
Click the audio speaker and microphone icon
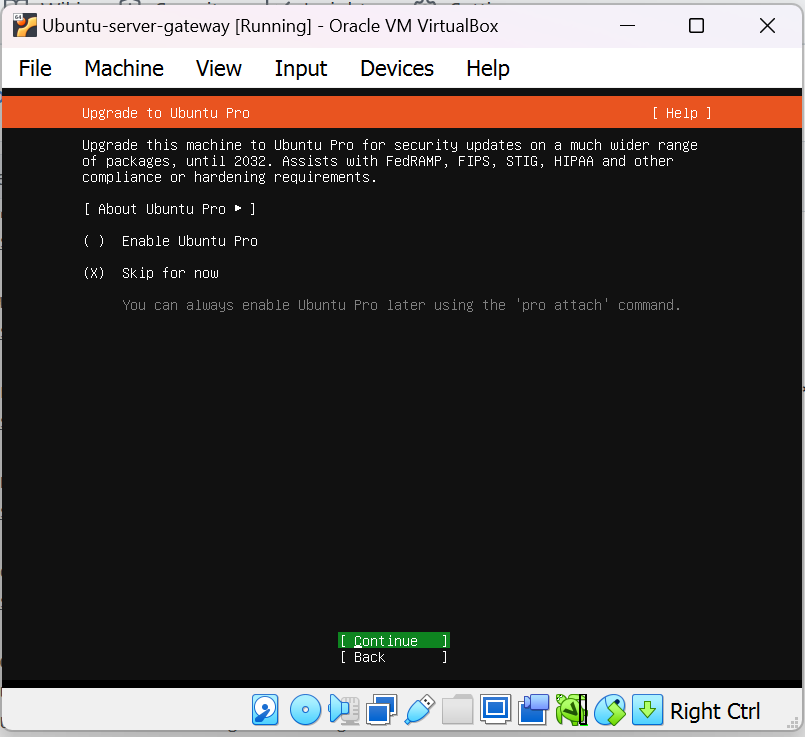(343, 710)
